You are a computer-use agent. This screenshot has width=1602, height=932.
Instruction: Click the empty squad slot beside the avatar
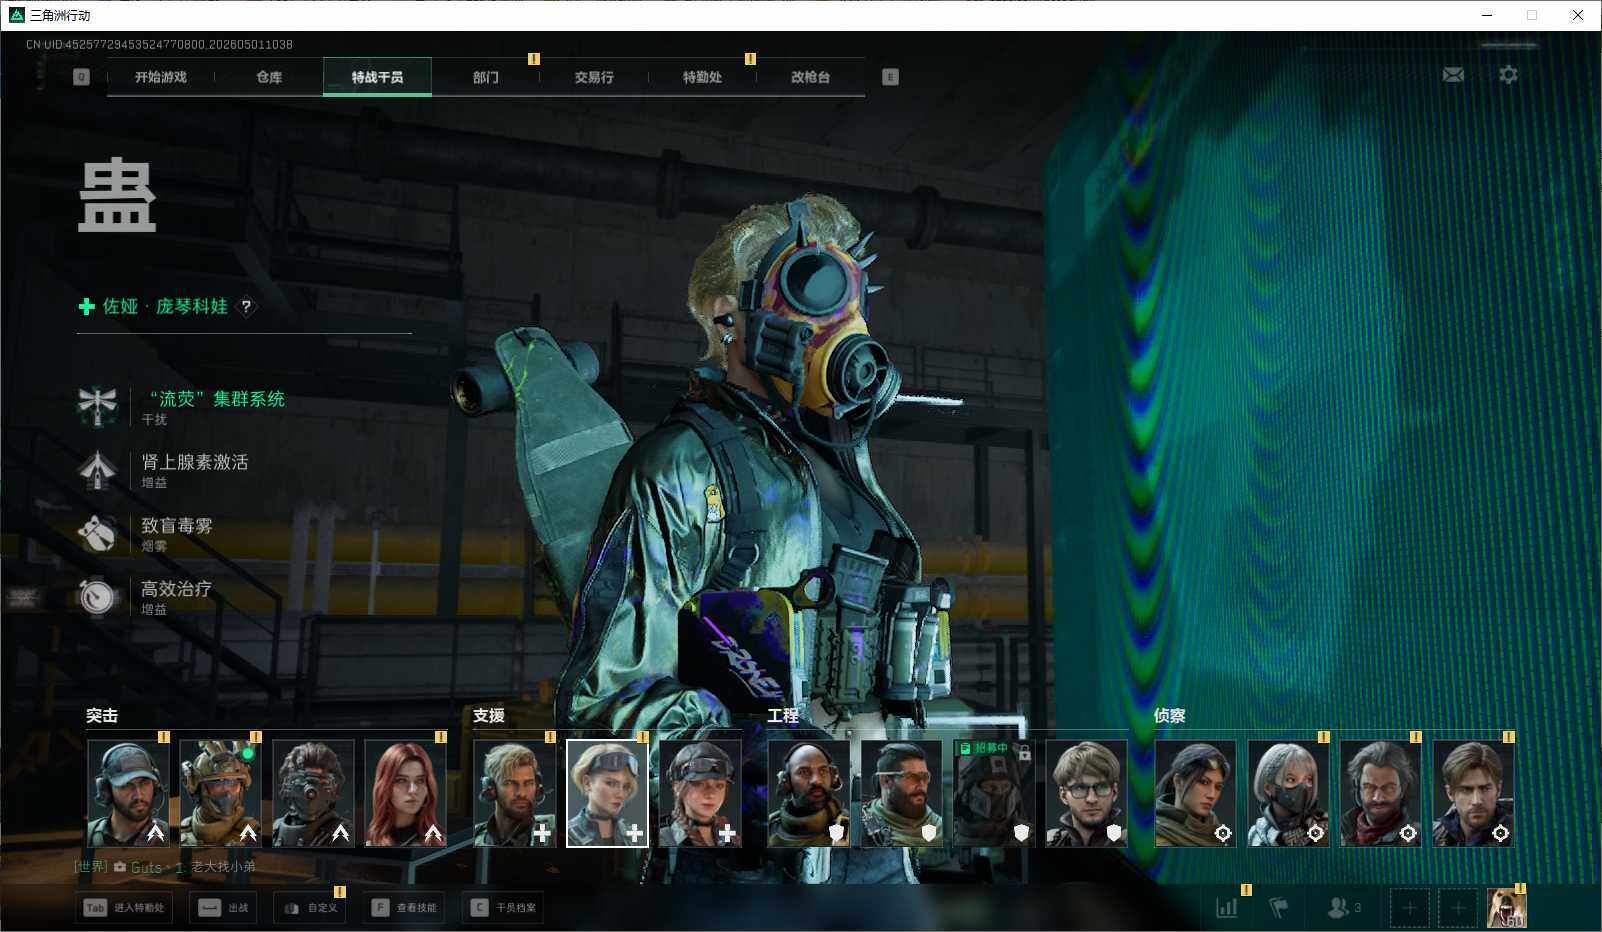[x=1458, y=908]
